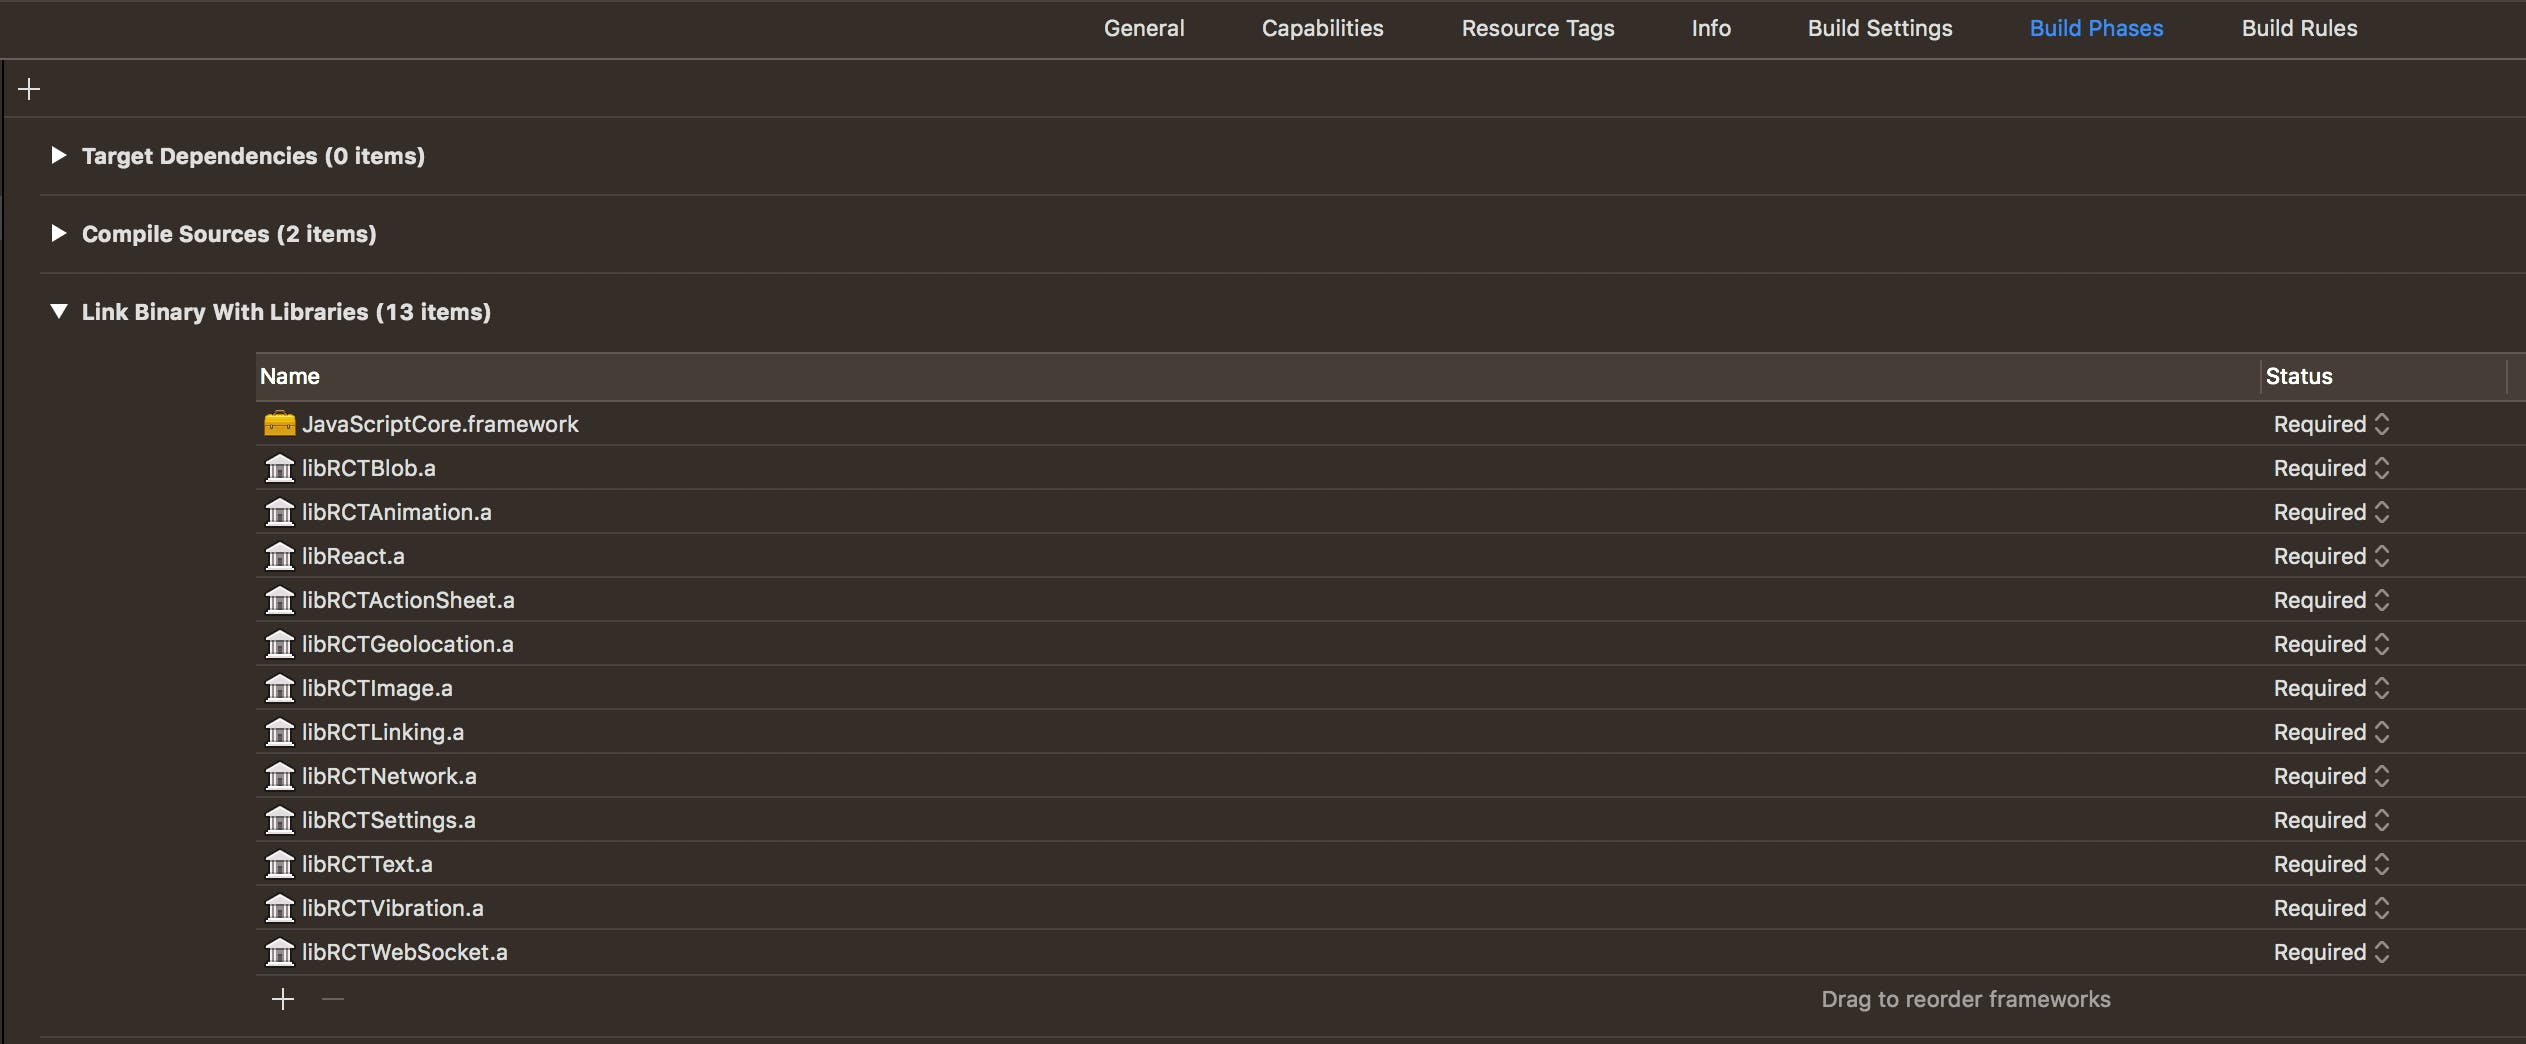The height and width of the screenshot is (1044, 2526).
Task: Change status of libRCTVibration.a
Action: click(2332, 908)
